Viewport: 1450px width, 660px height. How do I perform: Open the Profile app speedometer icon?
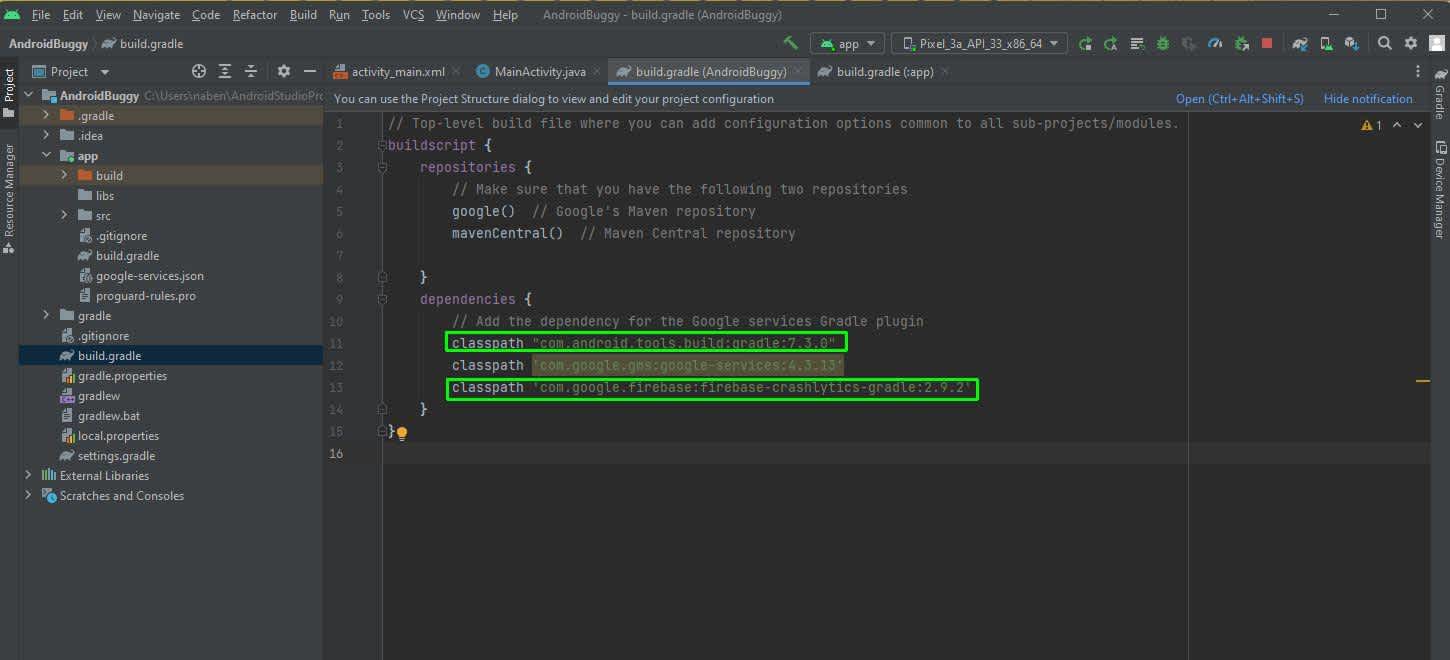pyautogui.click(x=1215, y=43)
